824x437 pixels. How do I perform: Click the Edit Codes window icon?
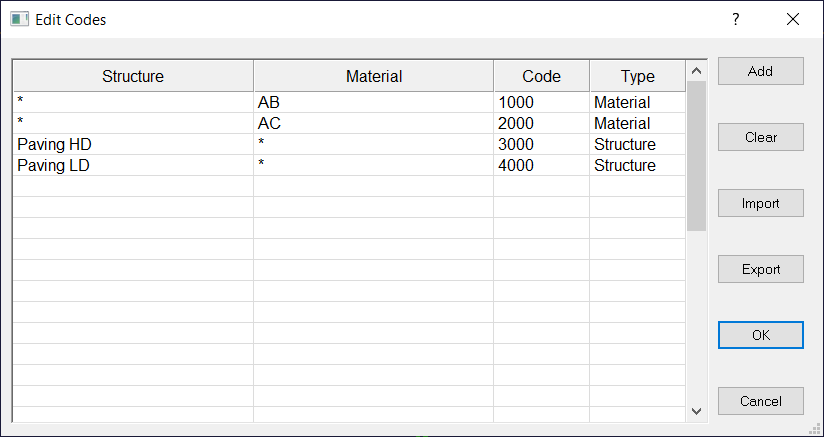click(19, 19)
